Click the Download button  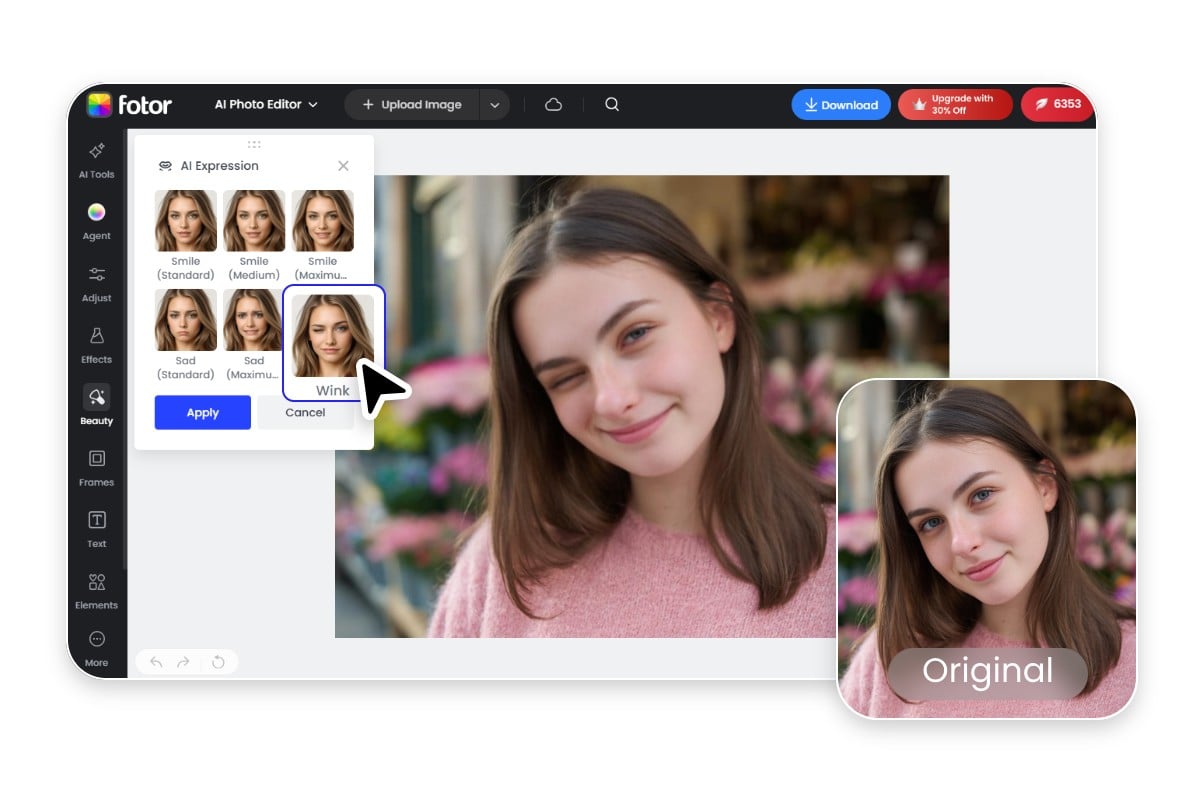840,104
